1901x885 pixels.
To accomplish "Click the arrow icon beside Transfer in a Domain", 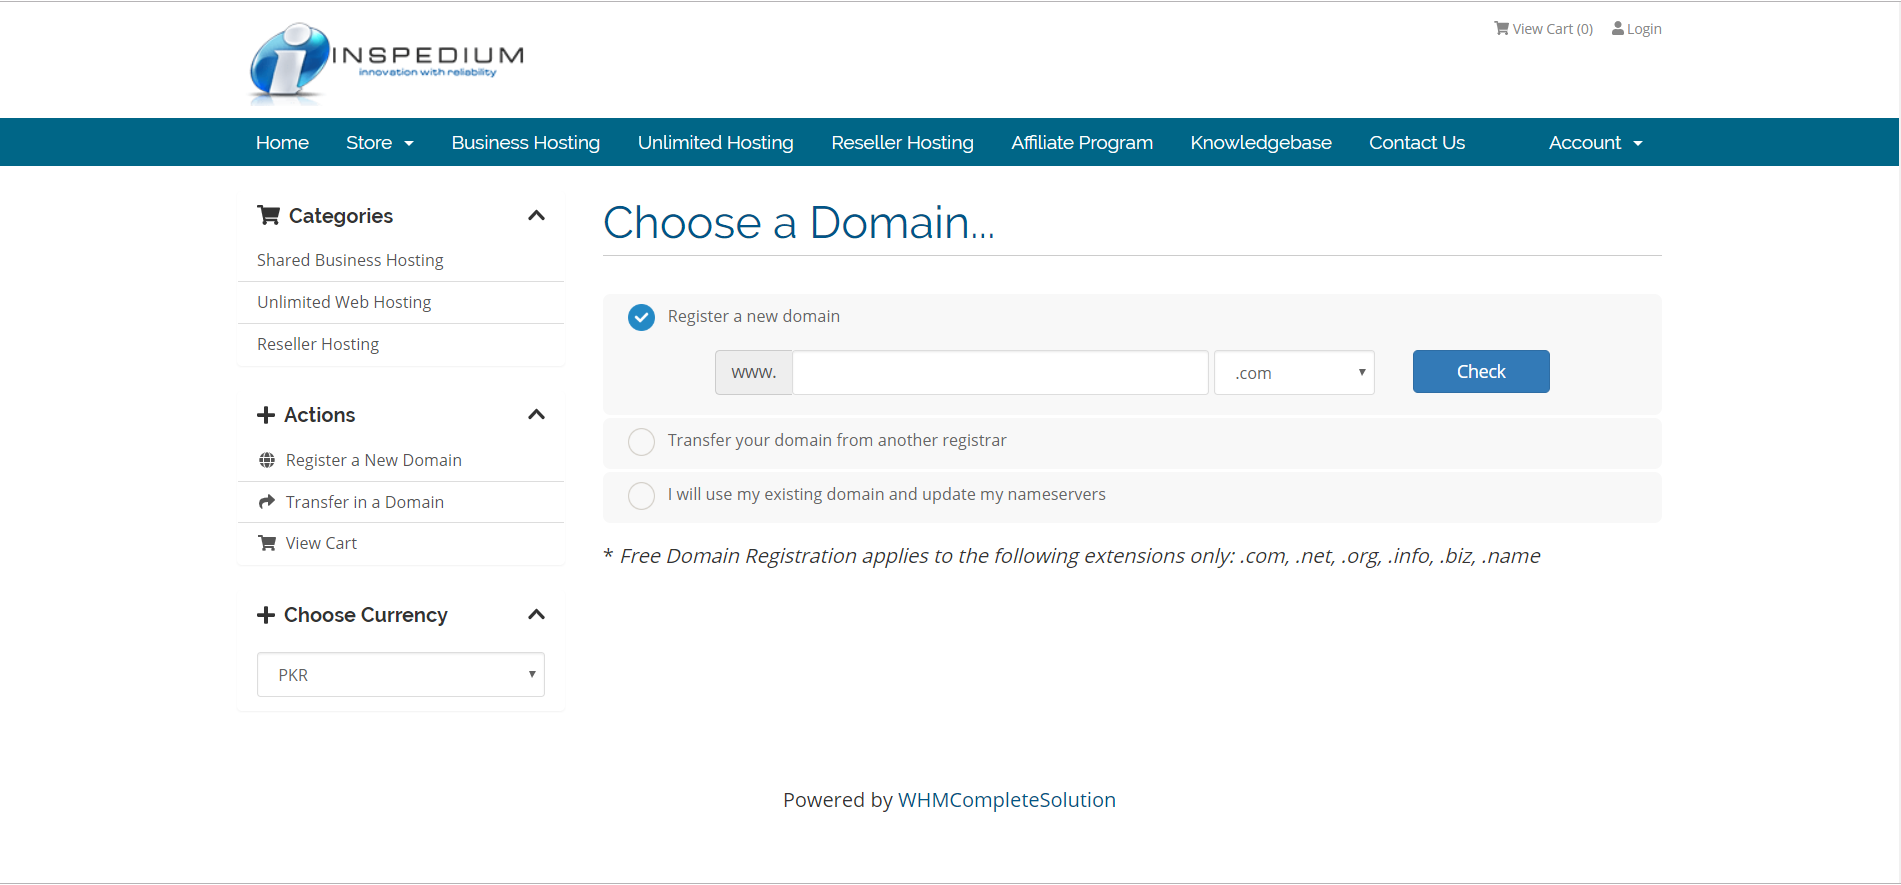I will click(267, 502).
